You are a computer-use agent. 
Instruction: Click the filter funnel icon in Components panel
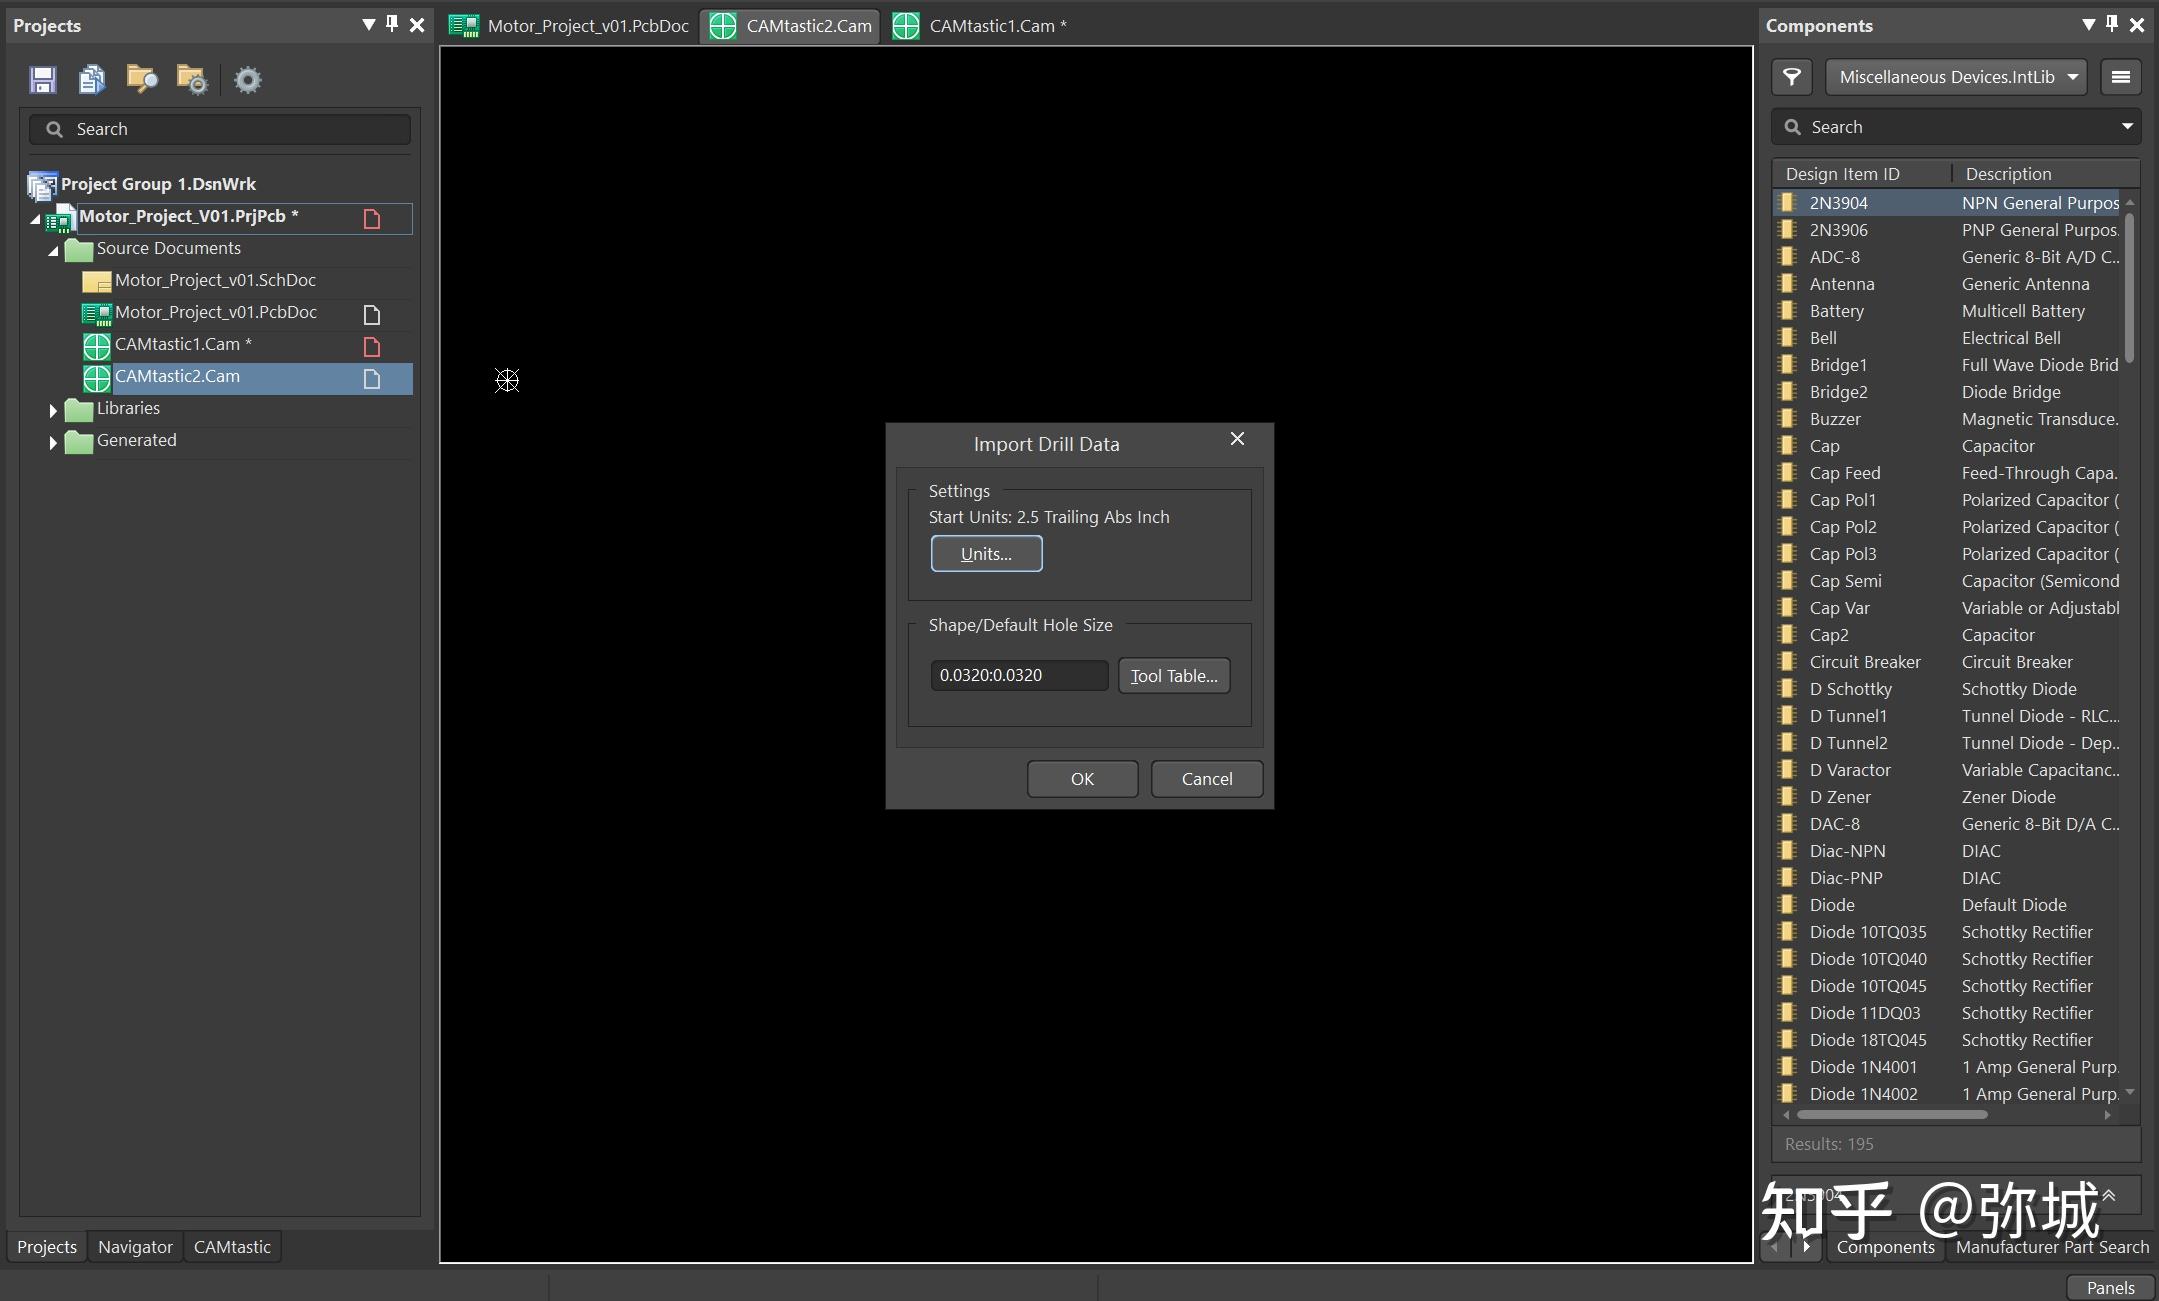click(1792, 77)
